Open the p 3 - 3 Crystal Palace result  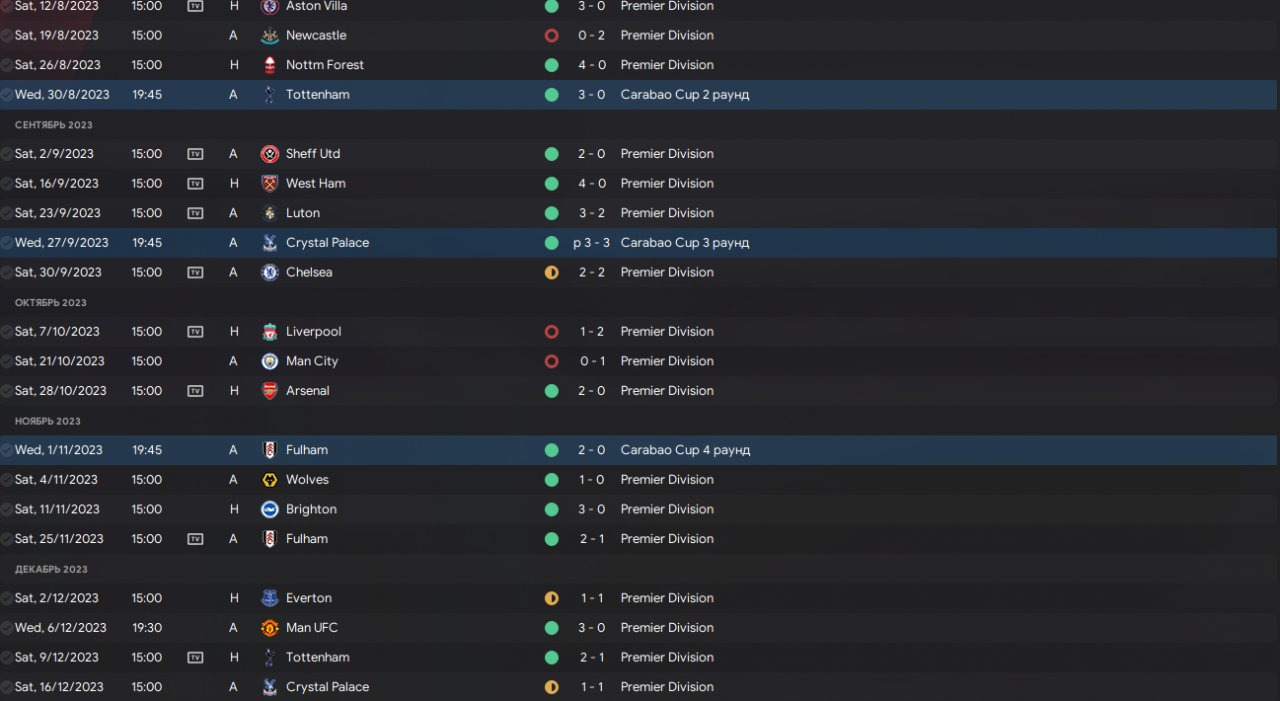[591, 243]
